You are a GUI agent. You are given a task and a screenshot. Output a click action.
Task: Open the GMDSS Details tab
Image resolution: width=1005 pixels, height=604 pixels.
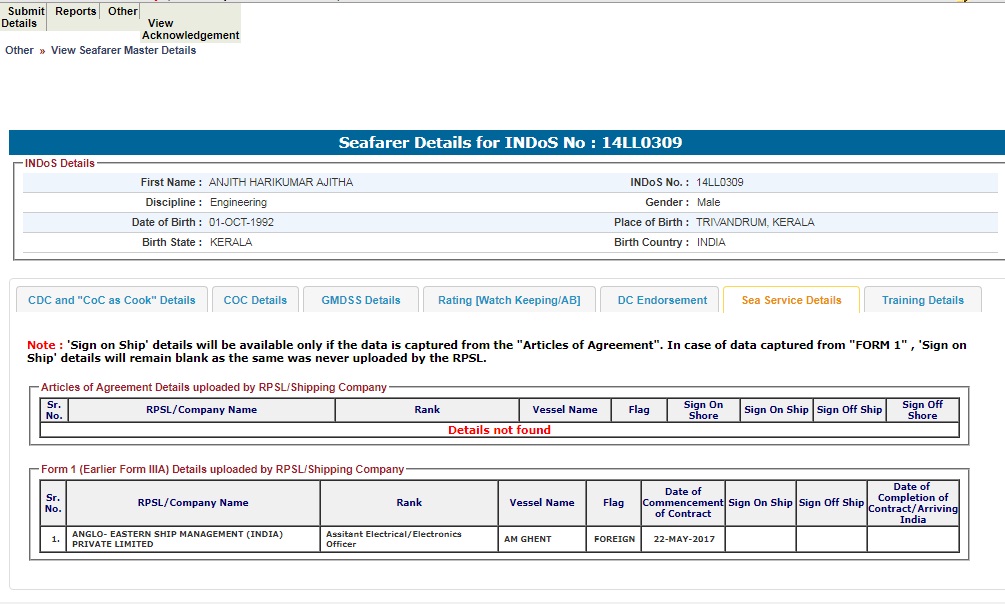tap(361, 300)
